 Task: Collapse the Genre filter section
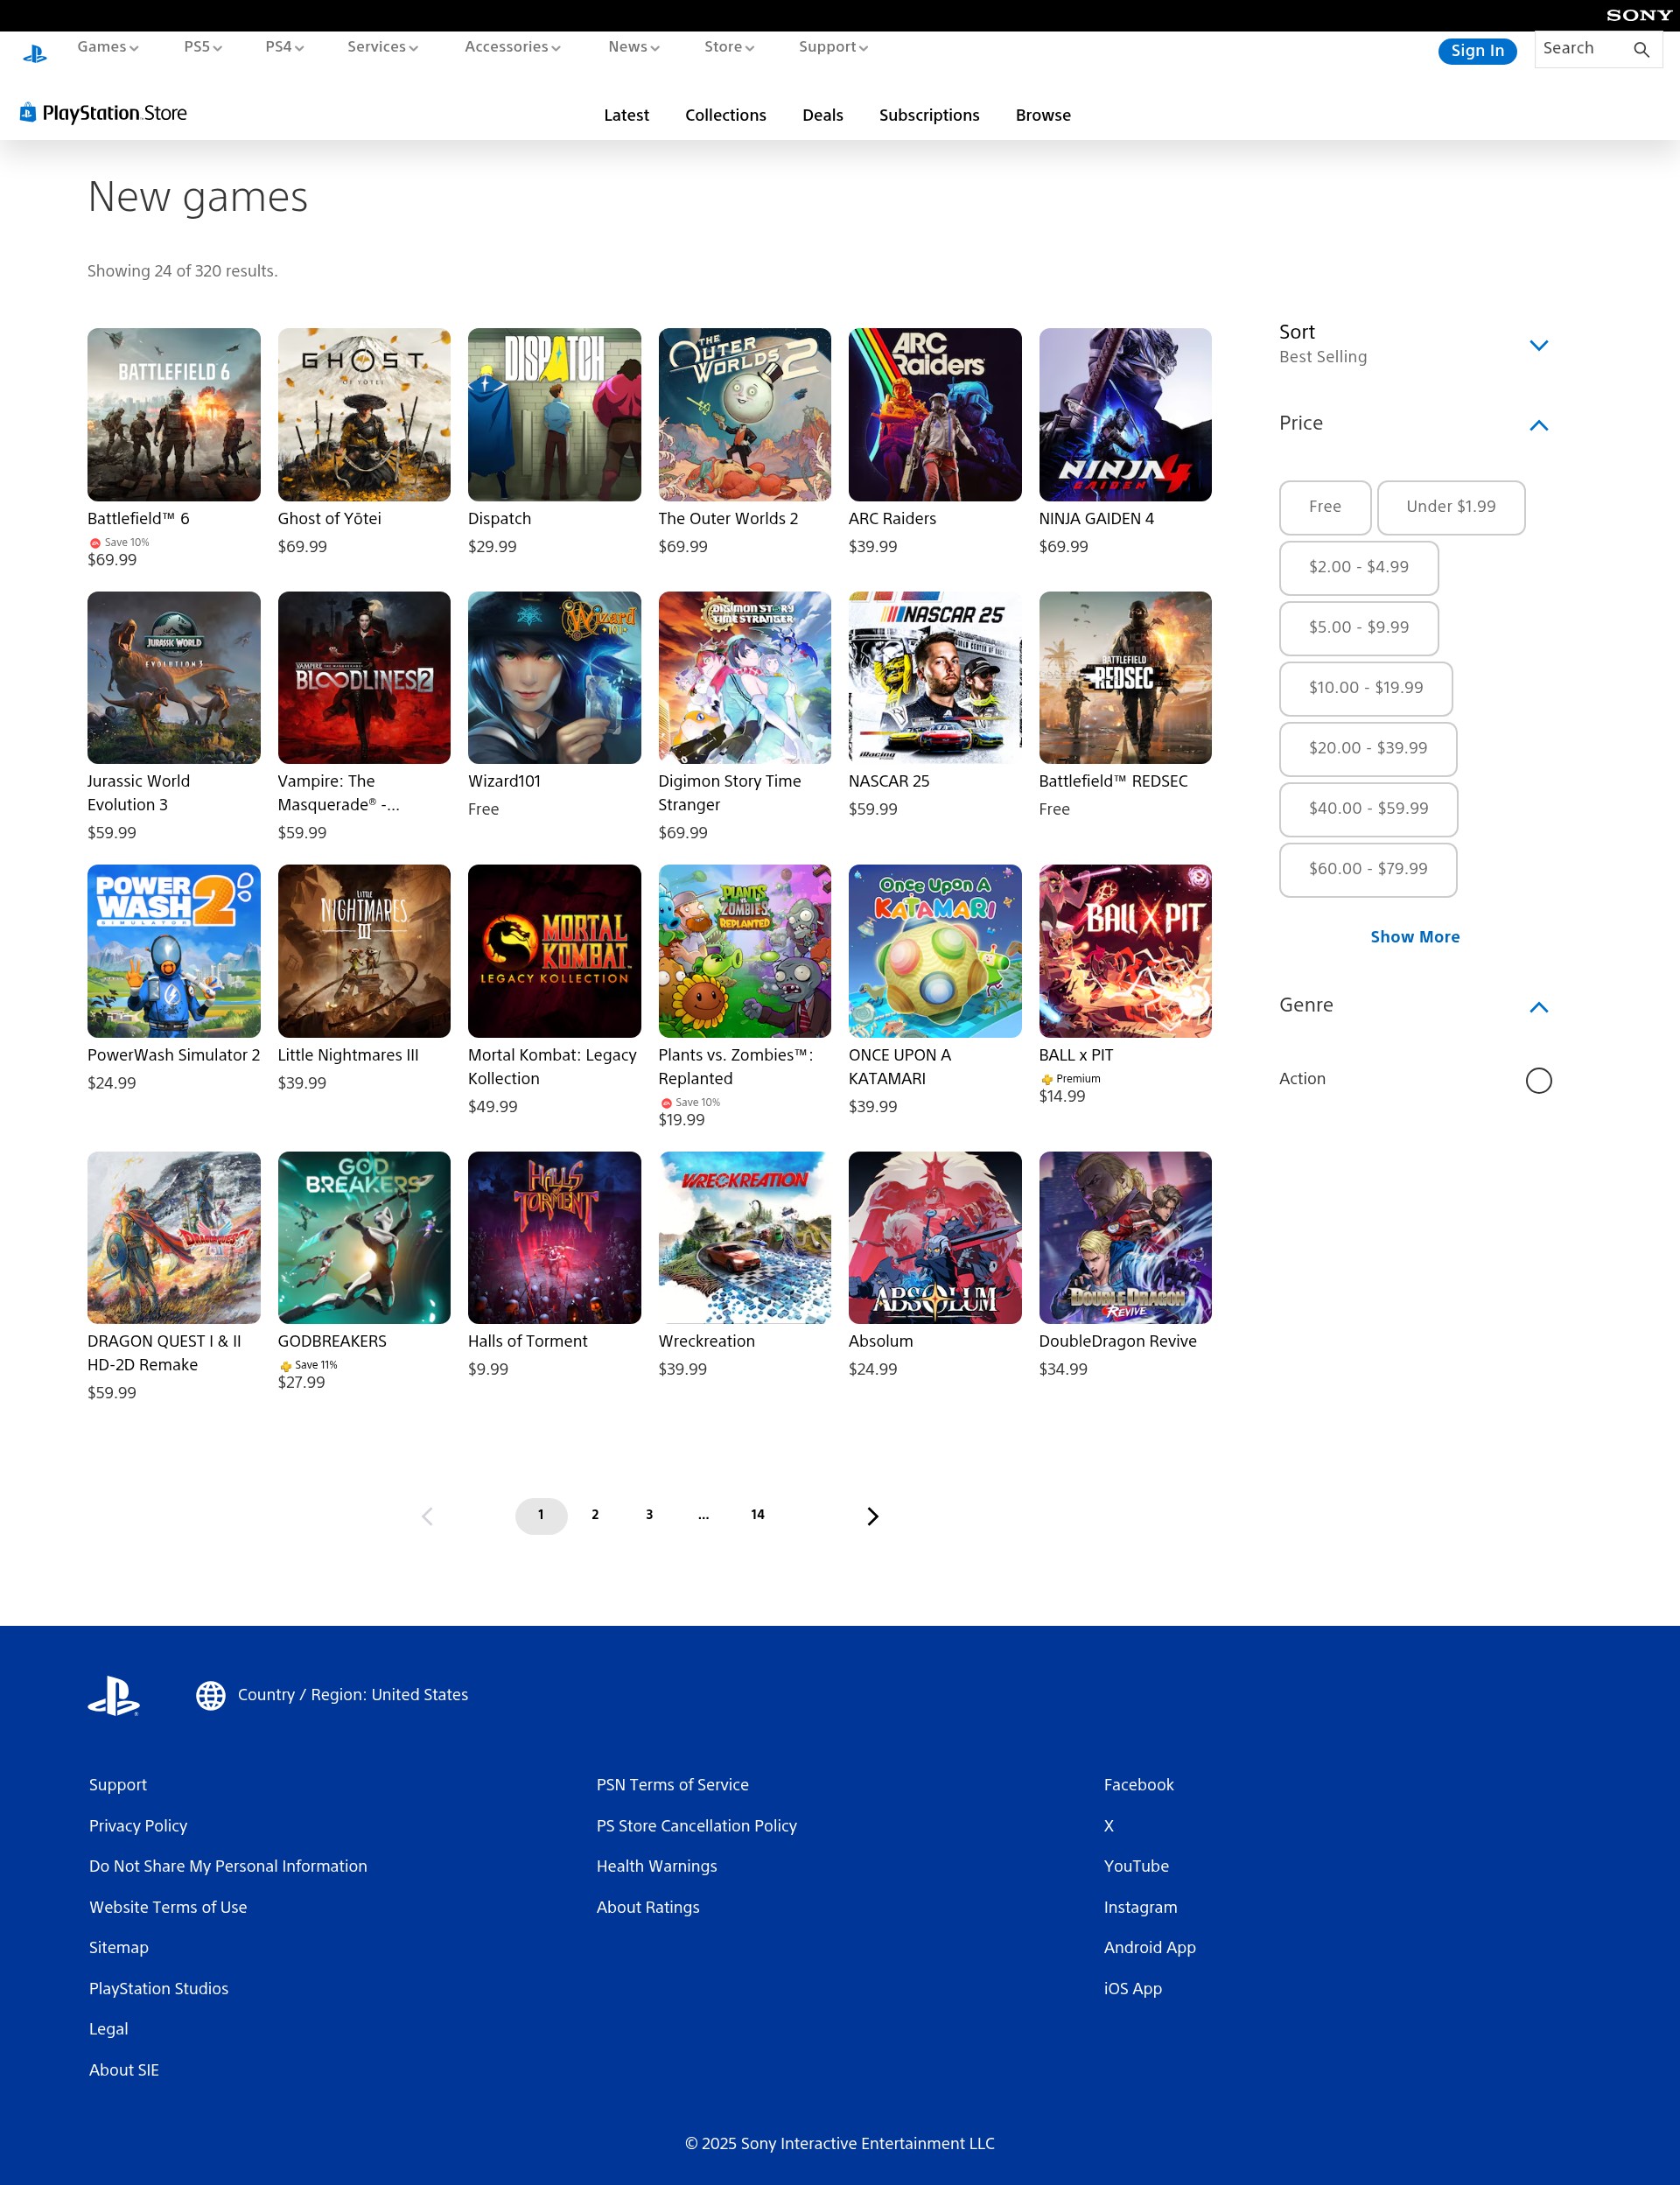[1538, 1007]
